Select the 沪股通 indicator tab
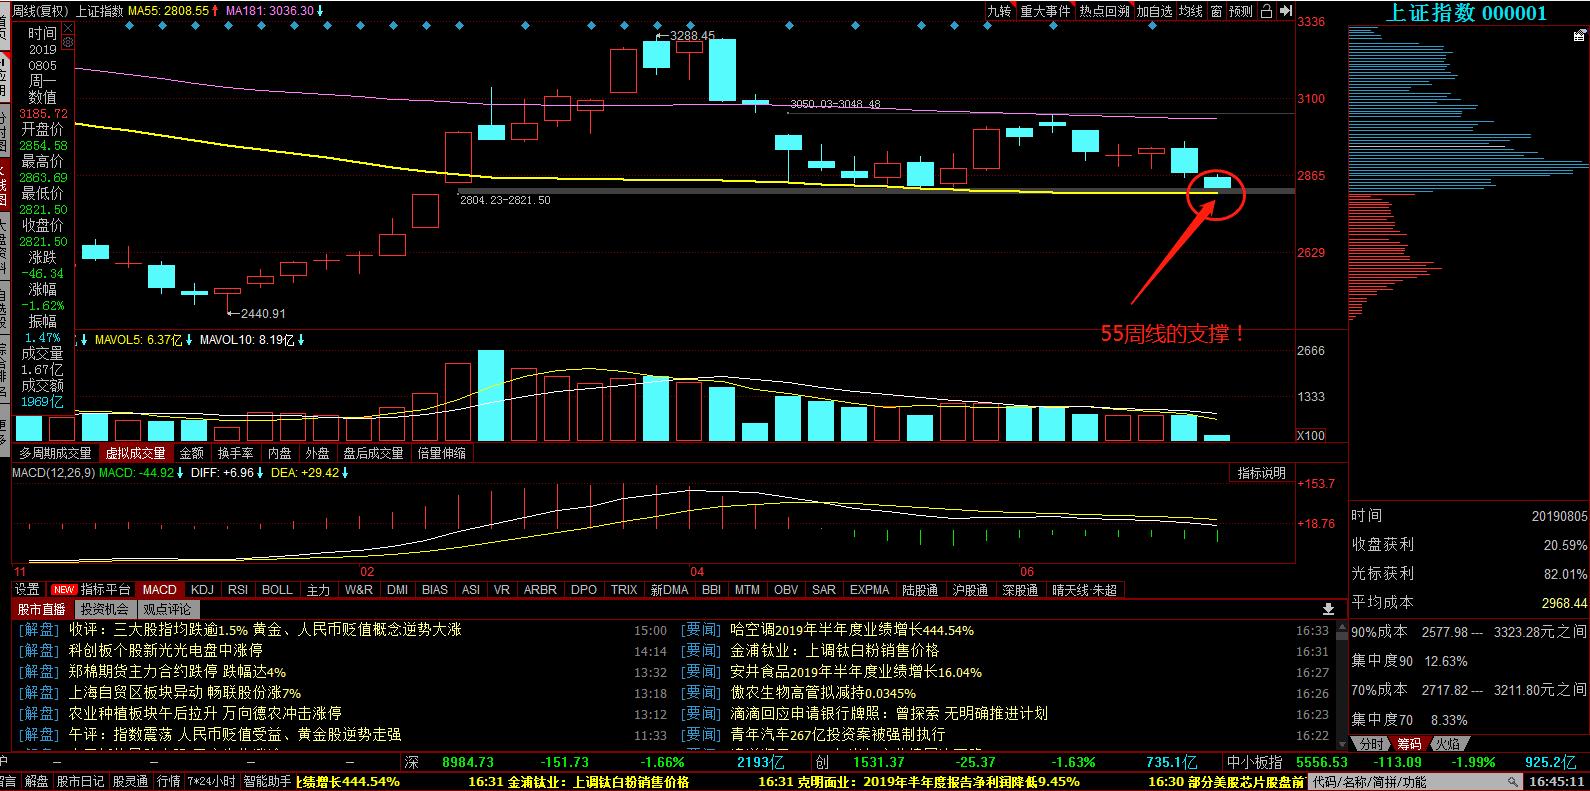This screenshot has height=791, width=1590. point(969,590)
